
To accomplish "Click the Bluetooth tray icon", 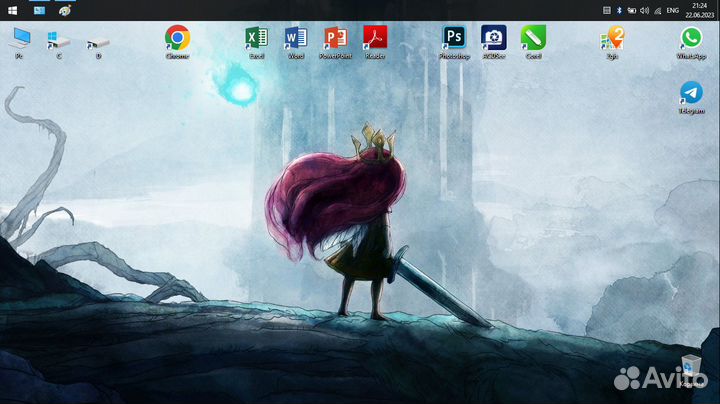I will click(x=619, y=10).
